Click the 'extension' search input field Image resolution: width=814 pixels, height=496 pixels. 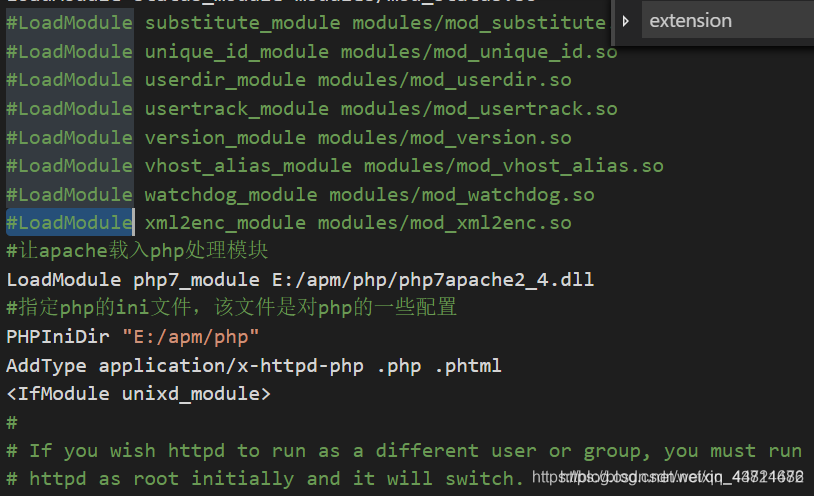[x=728, y=20]
